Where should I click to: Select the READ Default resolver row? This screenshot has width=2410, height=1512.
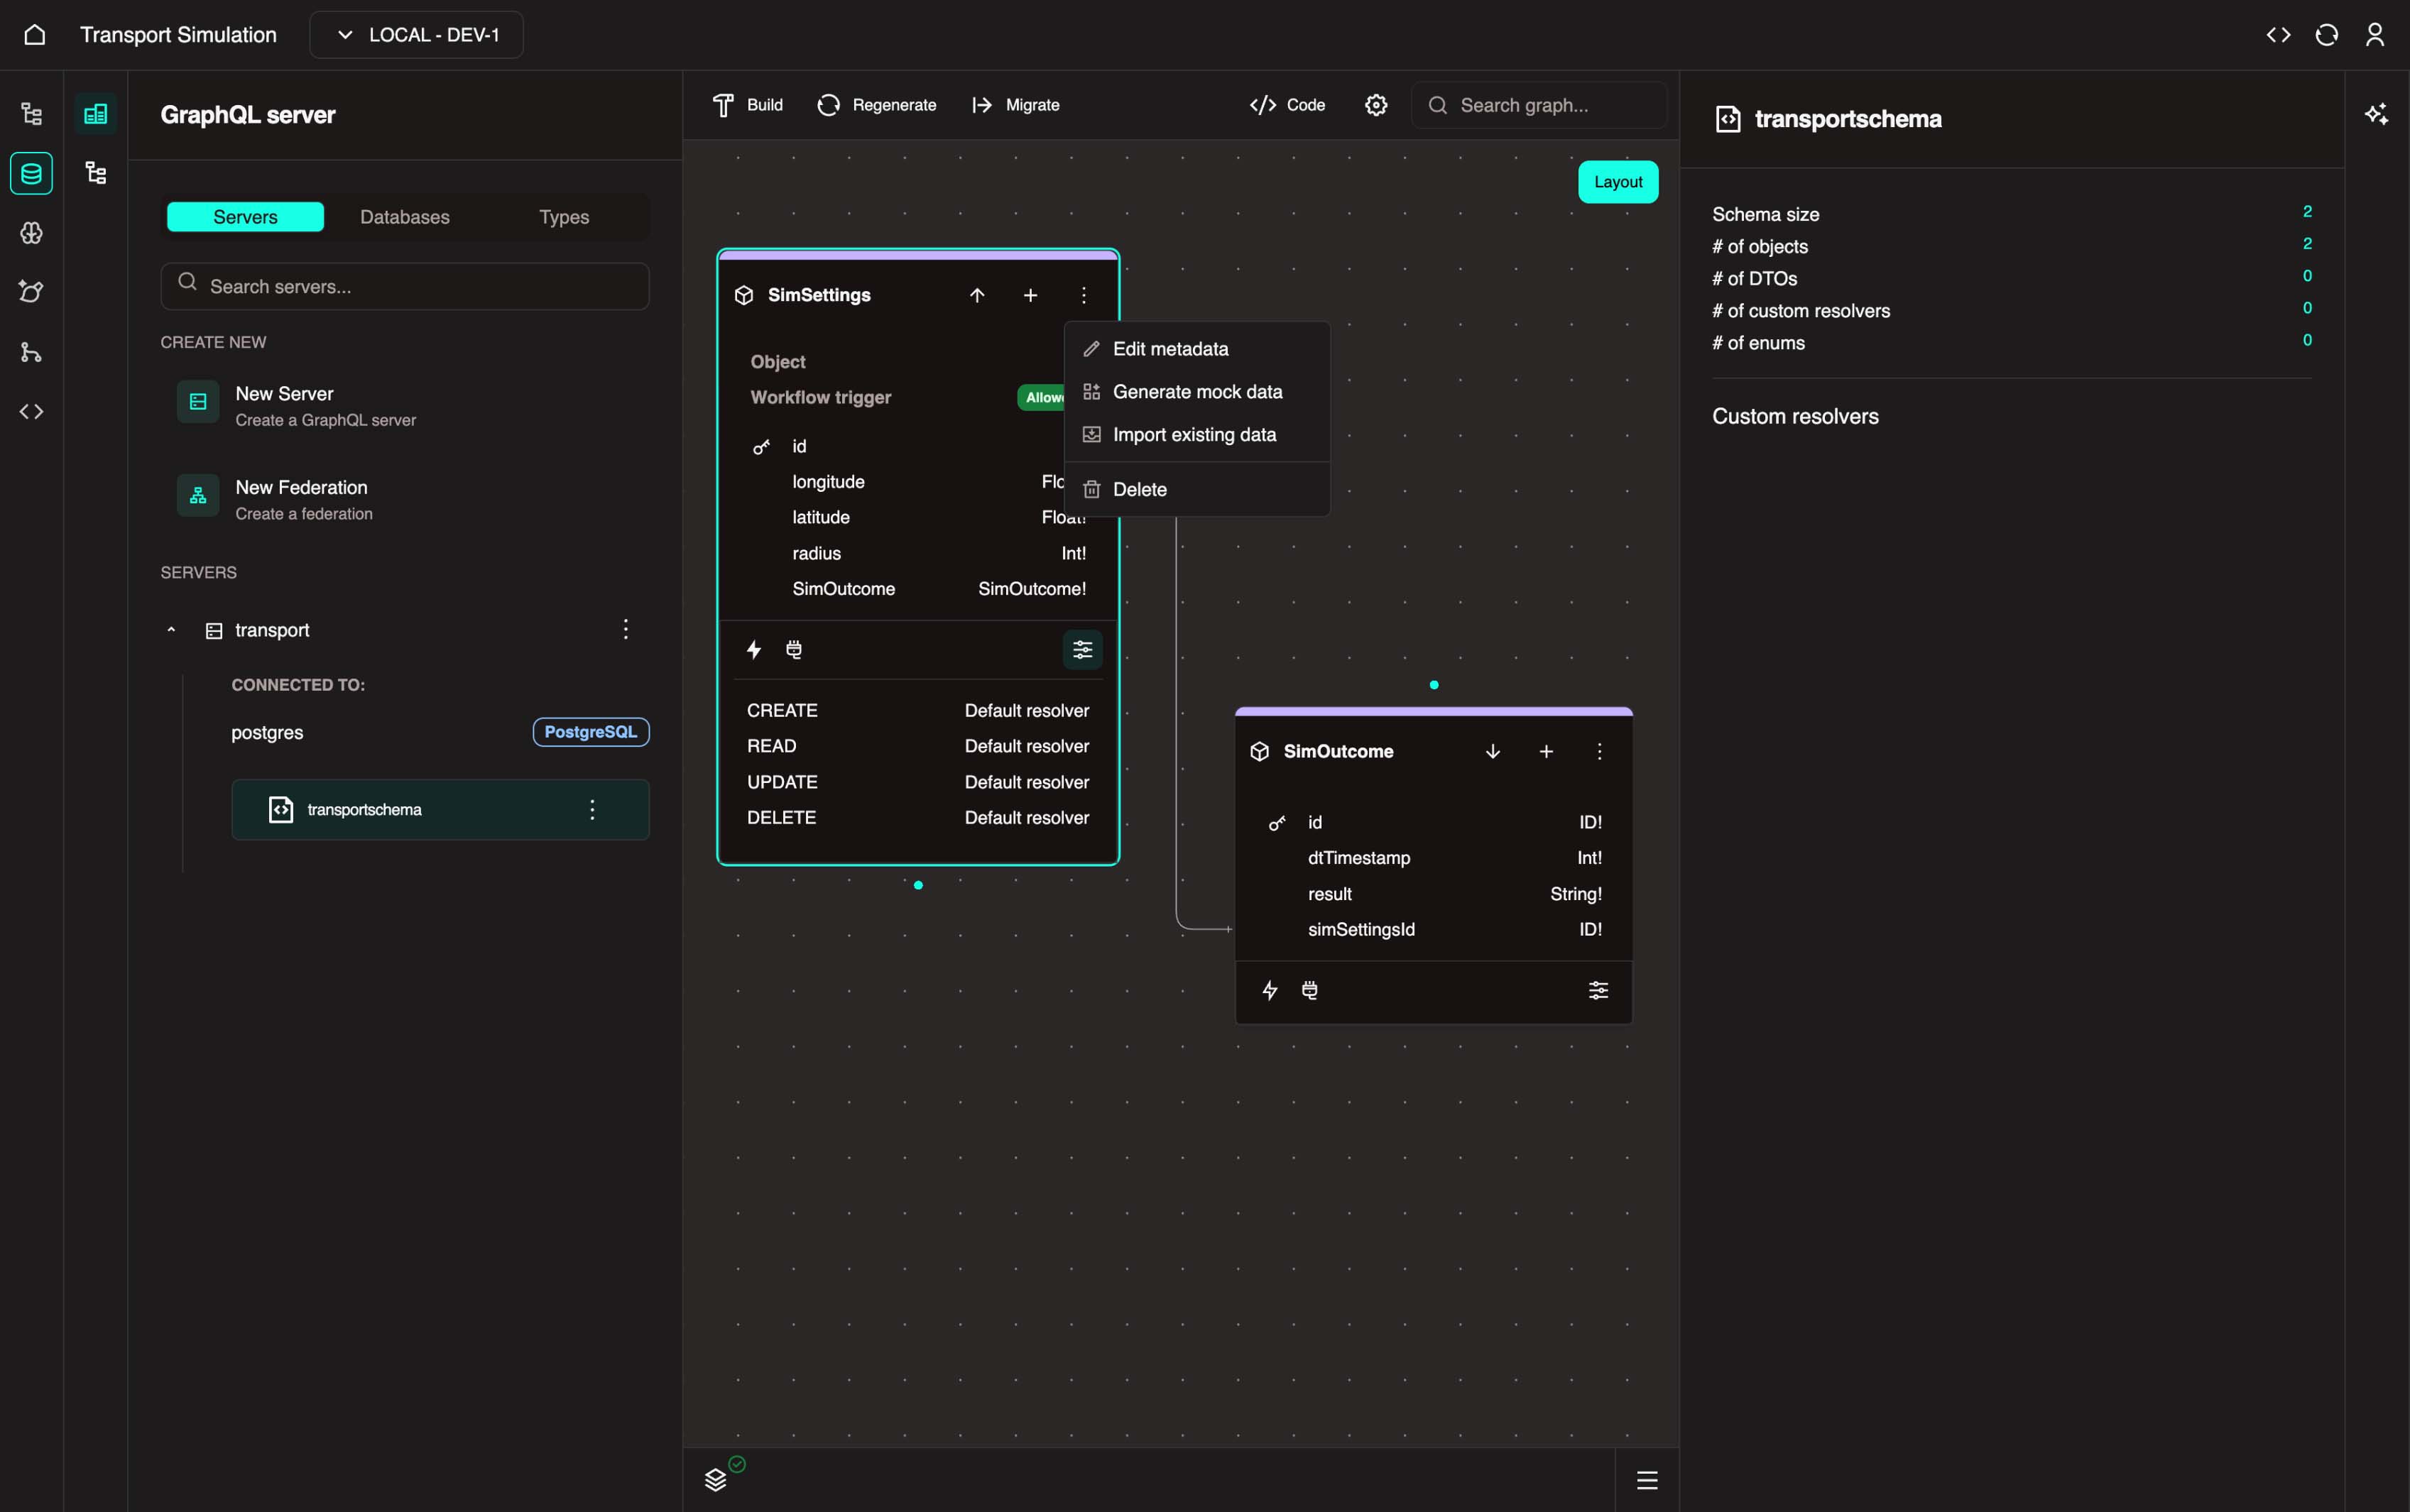tap(918, 746)
